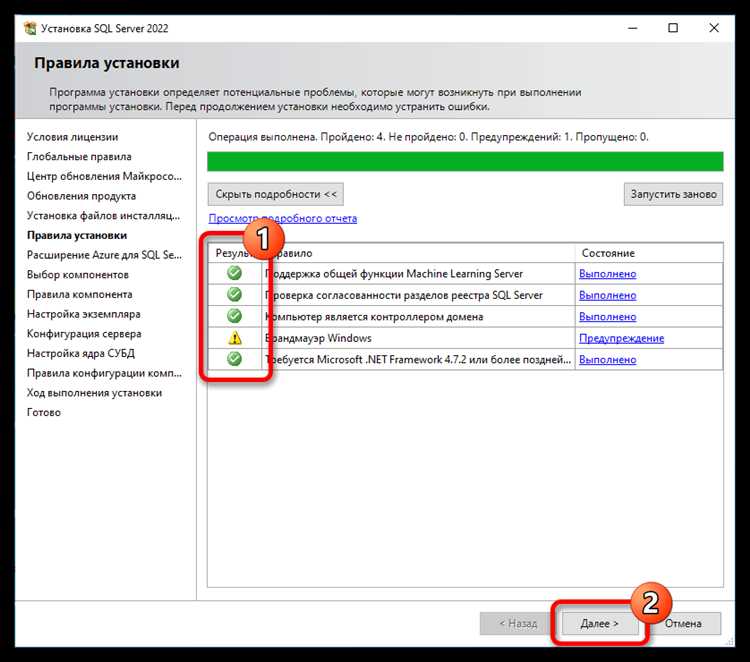This screenshot has width=750, height=662.
Task: Click the Результат column header
Action: click(x=235, y=253)
